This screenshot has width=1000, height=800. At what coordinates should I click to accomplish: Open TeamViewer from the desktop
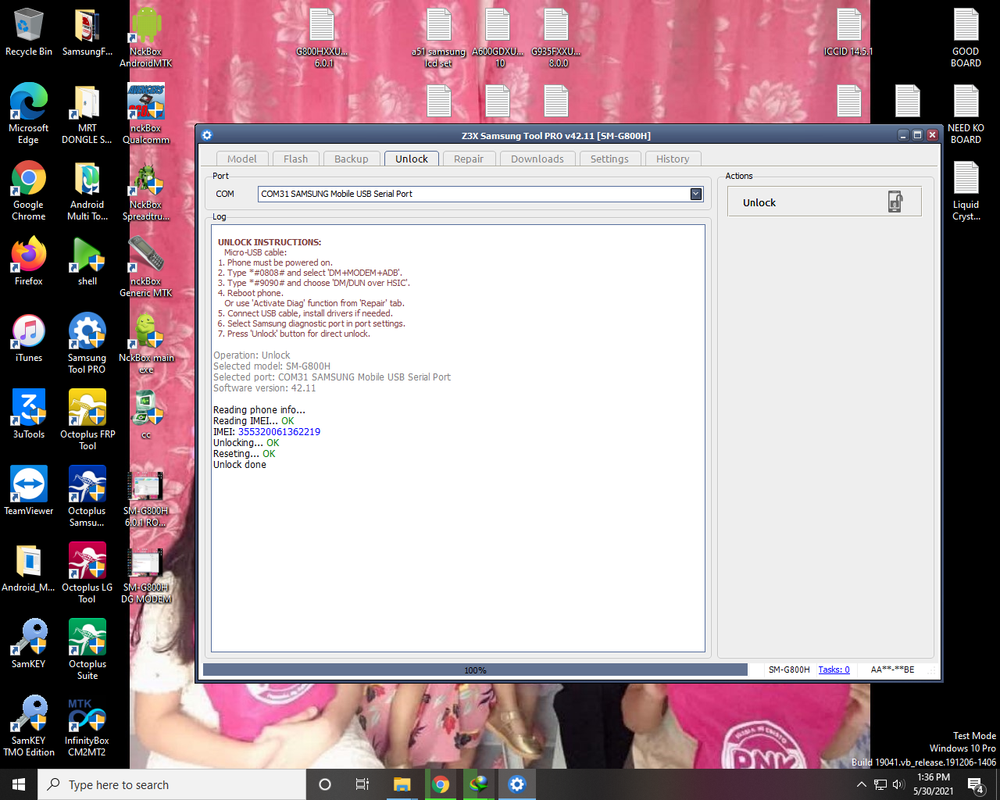point(28,491)
